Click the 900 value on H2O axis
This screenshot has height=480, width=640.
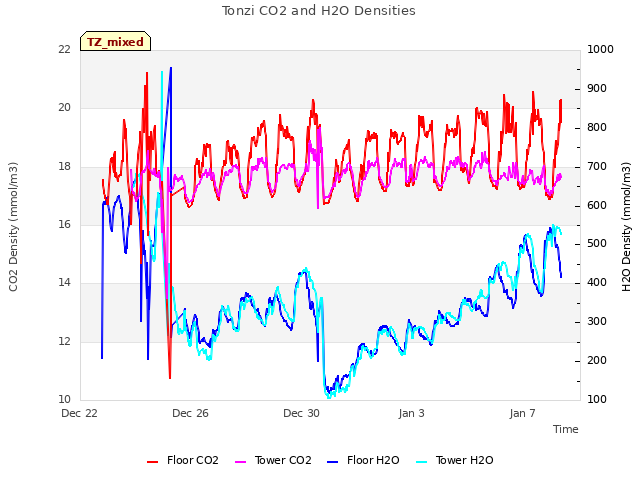click(597, 89)
